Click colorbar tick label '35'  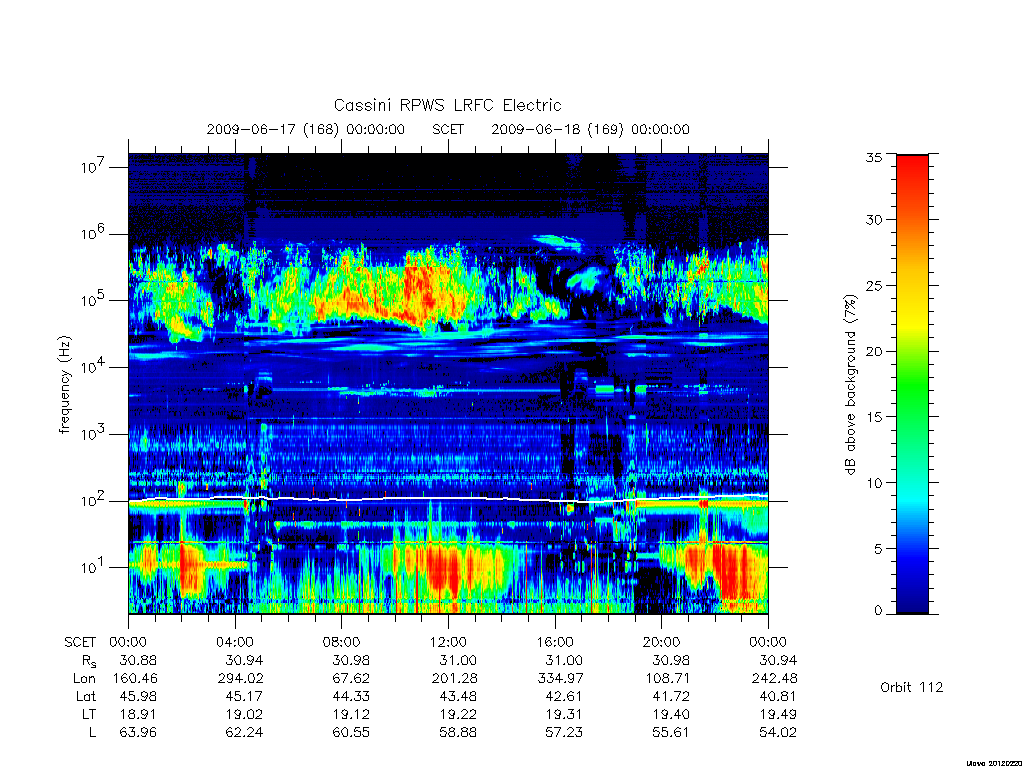tap(874, 157)
